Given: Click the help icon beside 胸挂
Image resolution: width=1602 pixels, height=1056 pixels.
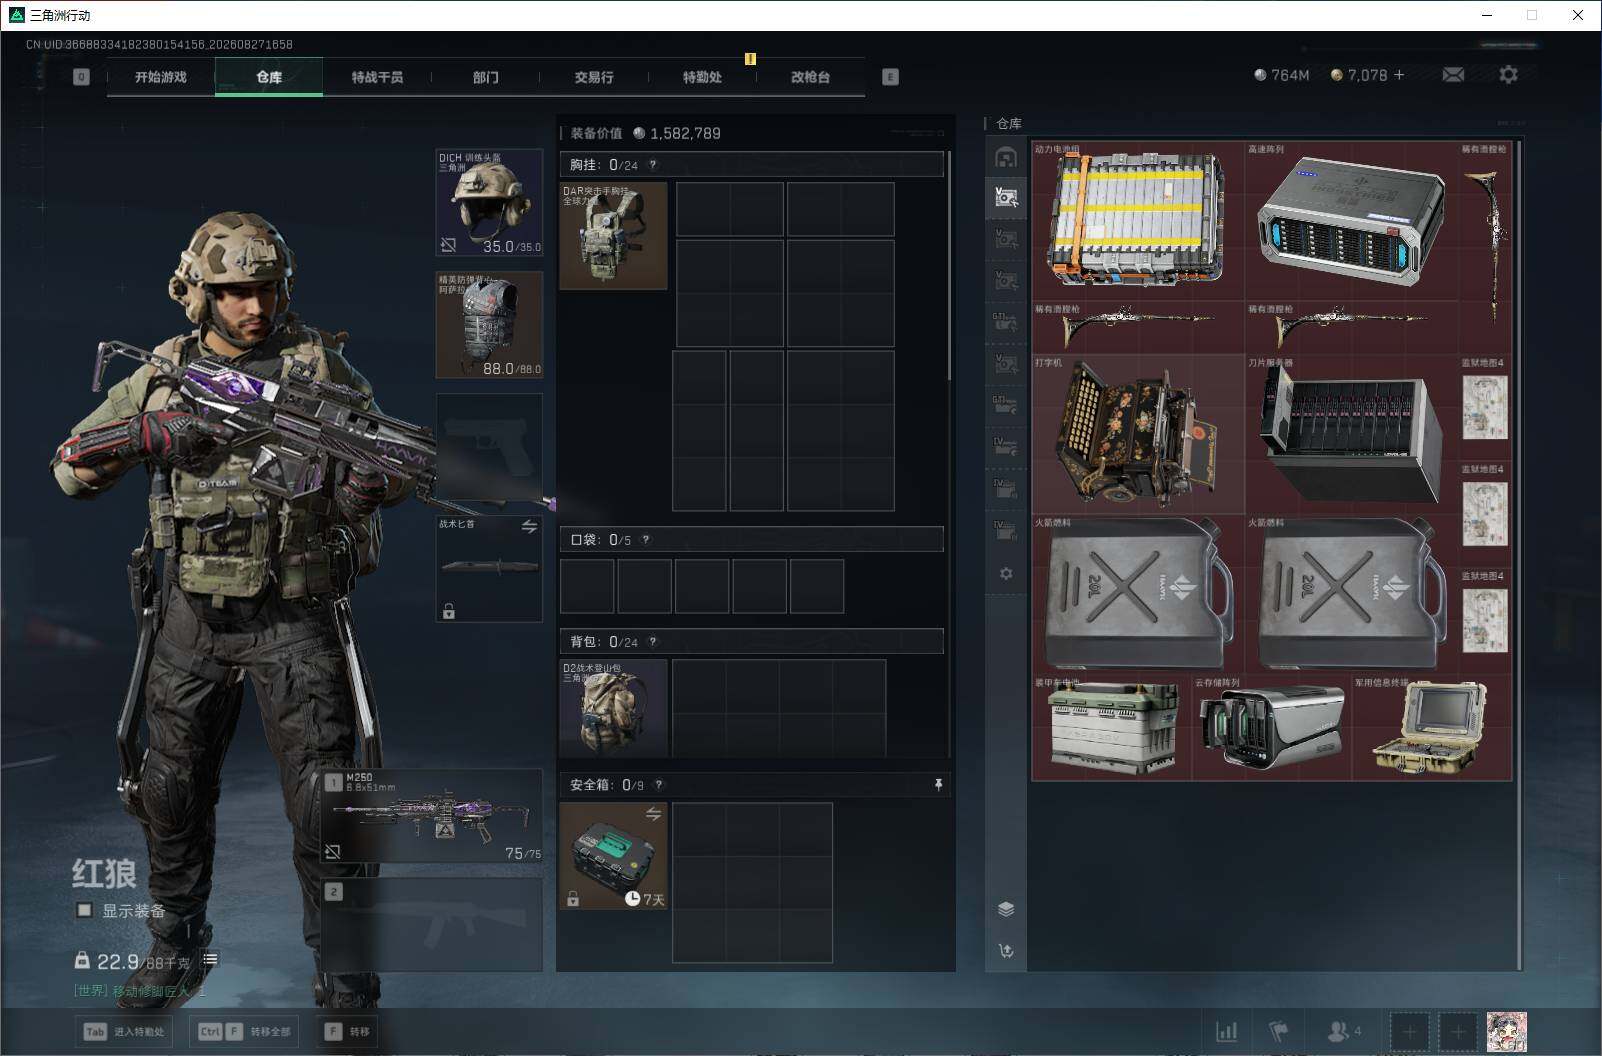Looking at the screenshot, I should pyautogui.click(x=653, y=165).
